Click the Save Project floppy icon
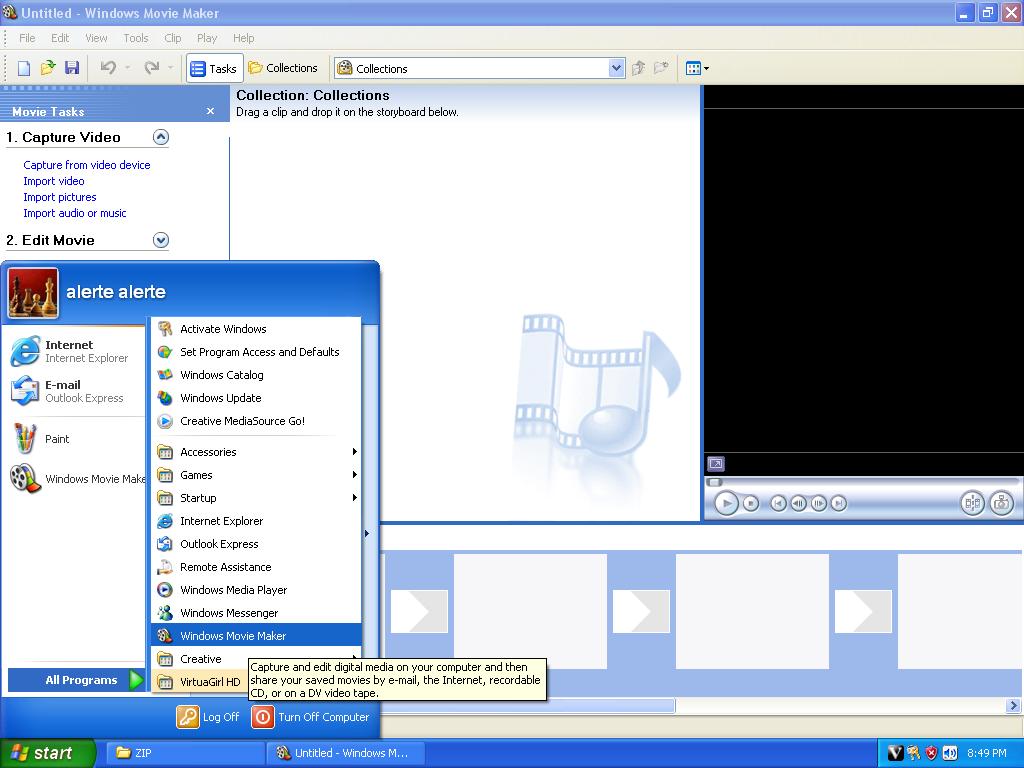The image size is (1024, 768). [x=72, y=68]
